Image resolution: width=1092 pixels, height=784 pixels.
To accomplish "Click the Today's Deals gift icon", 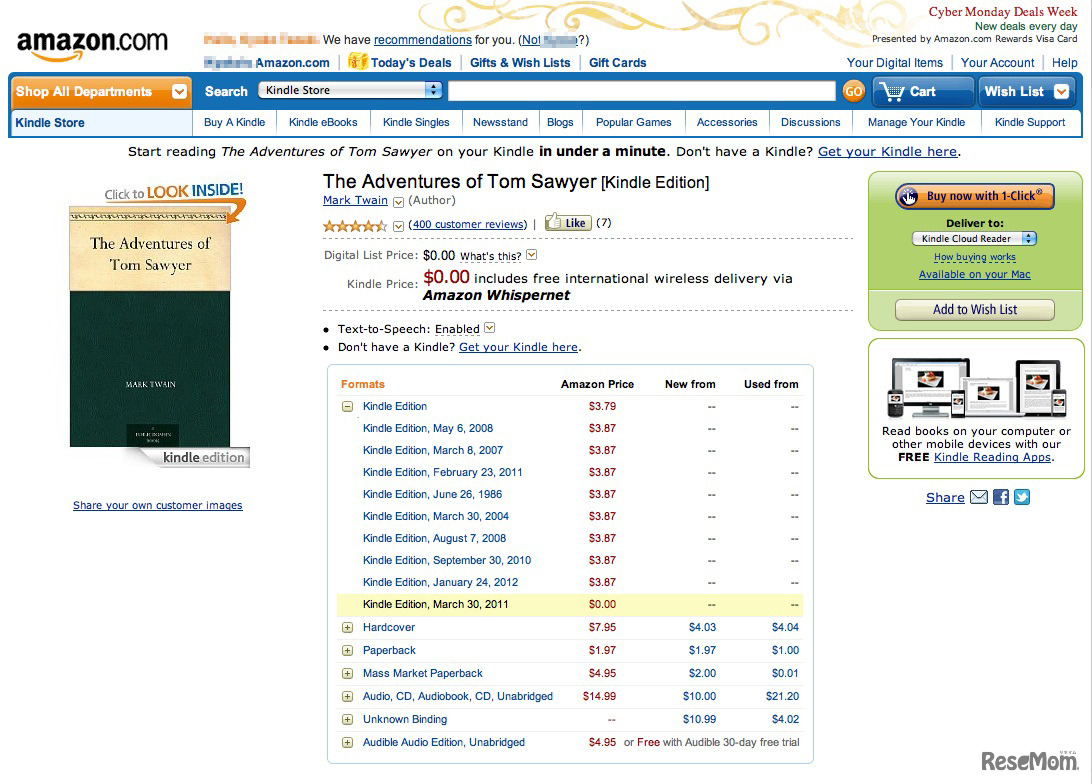I will tap(357, 61).
